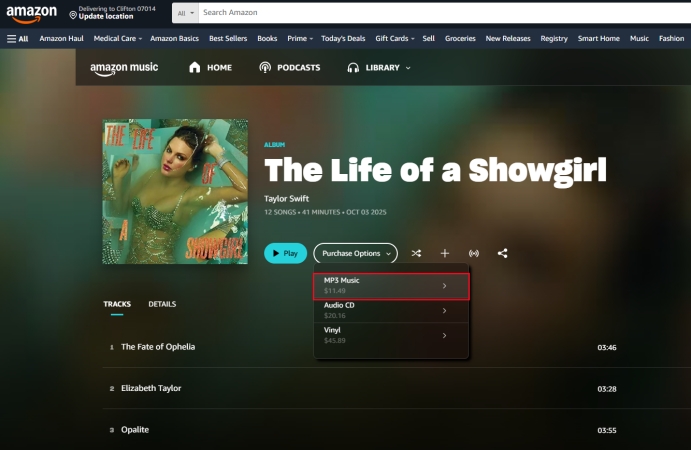
Task: Click Update location link
Action: (x=106, y=16)
